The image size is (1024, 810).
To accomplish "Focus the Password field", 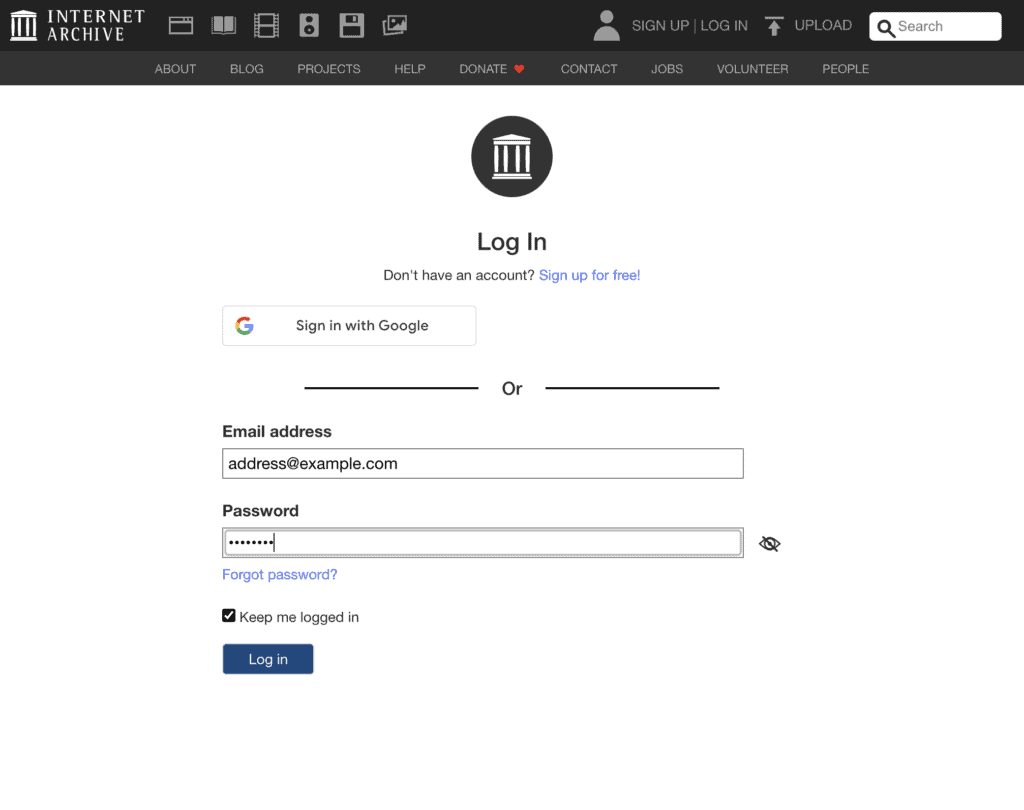I will coord(483,542).
